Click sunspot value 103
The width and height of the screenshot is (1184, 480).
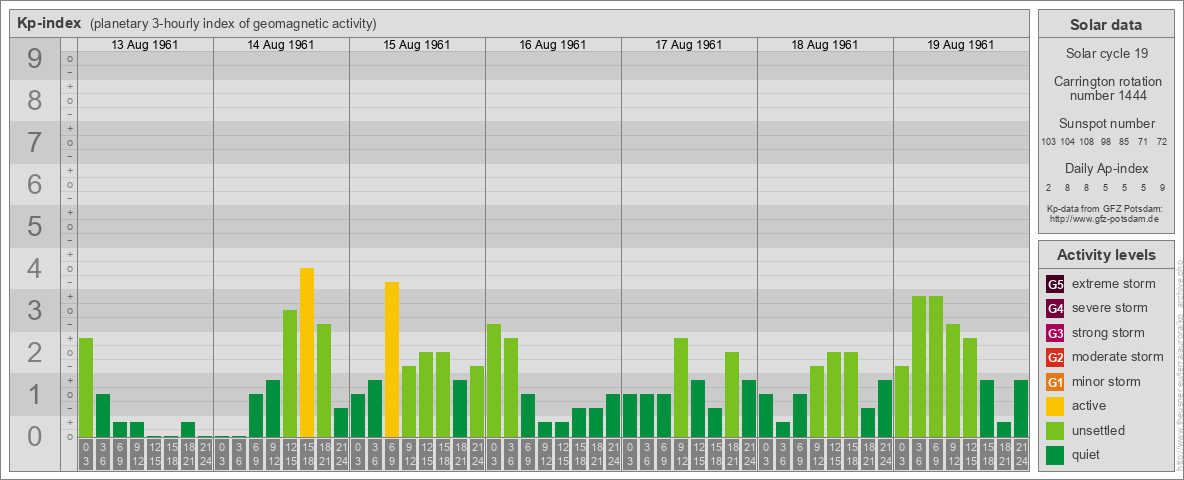[x=1048, y=142]
